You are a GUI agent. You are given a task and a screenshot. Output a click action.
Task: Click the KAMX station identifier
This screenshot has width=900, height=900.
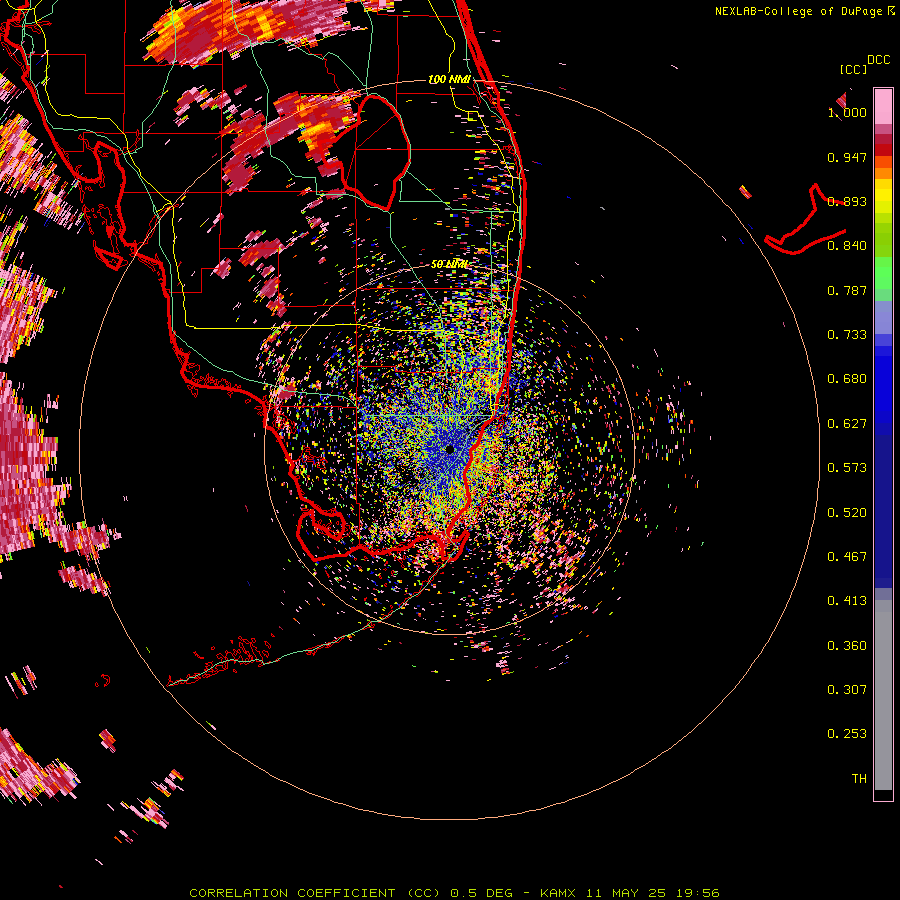click(x=557, y=893)
